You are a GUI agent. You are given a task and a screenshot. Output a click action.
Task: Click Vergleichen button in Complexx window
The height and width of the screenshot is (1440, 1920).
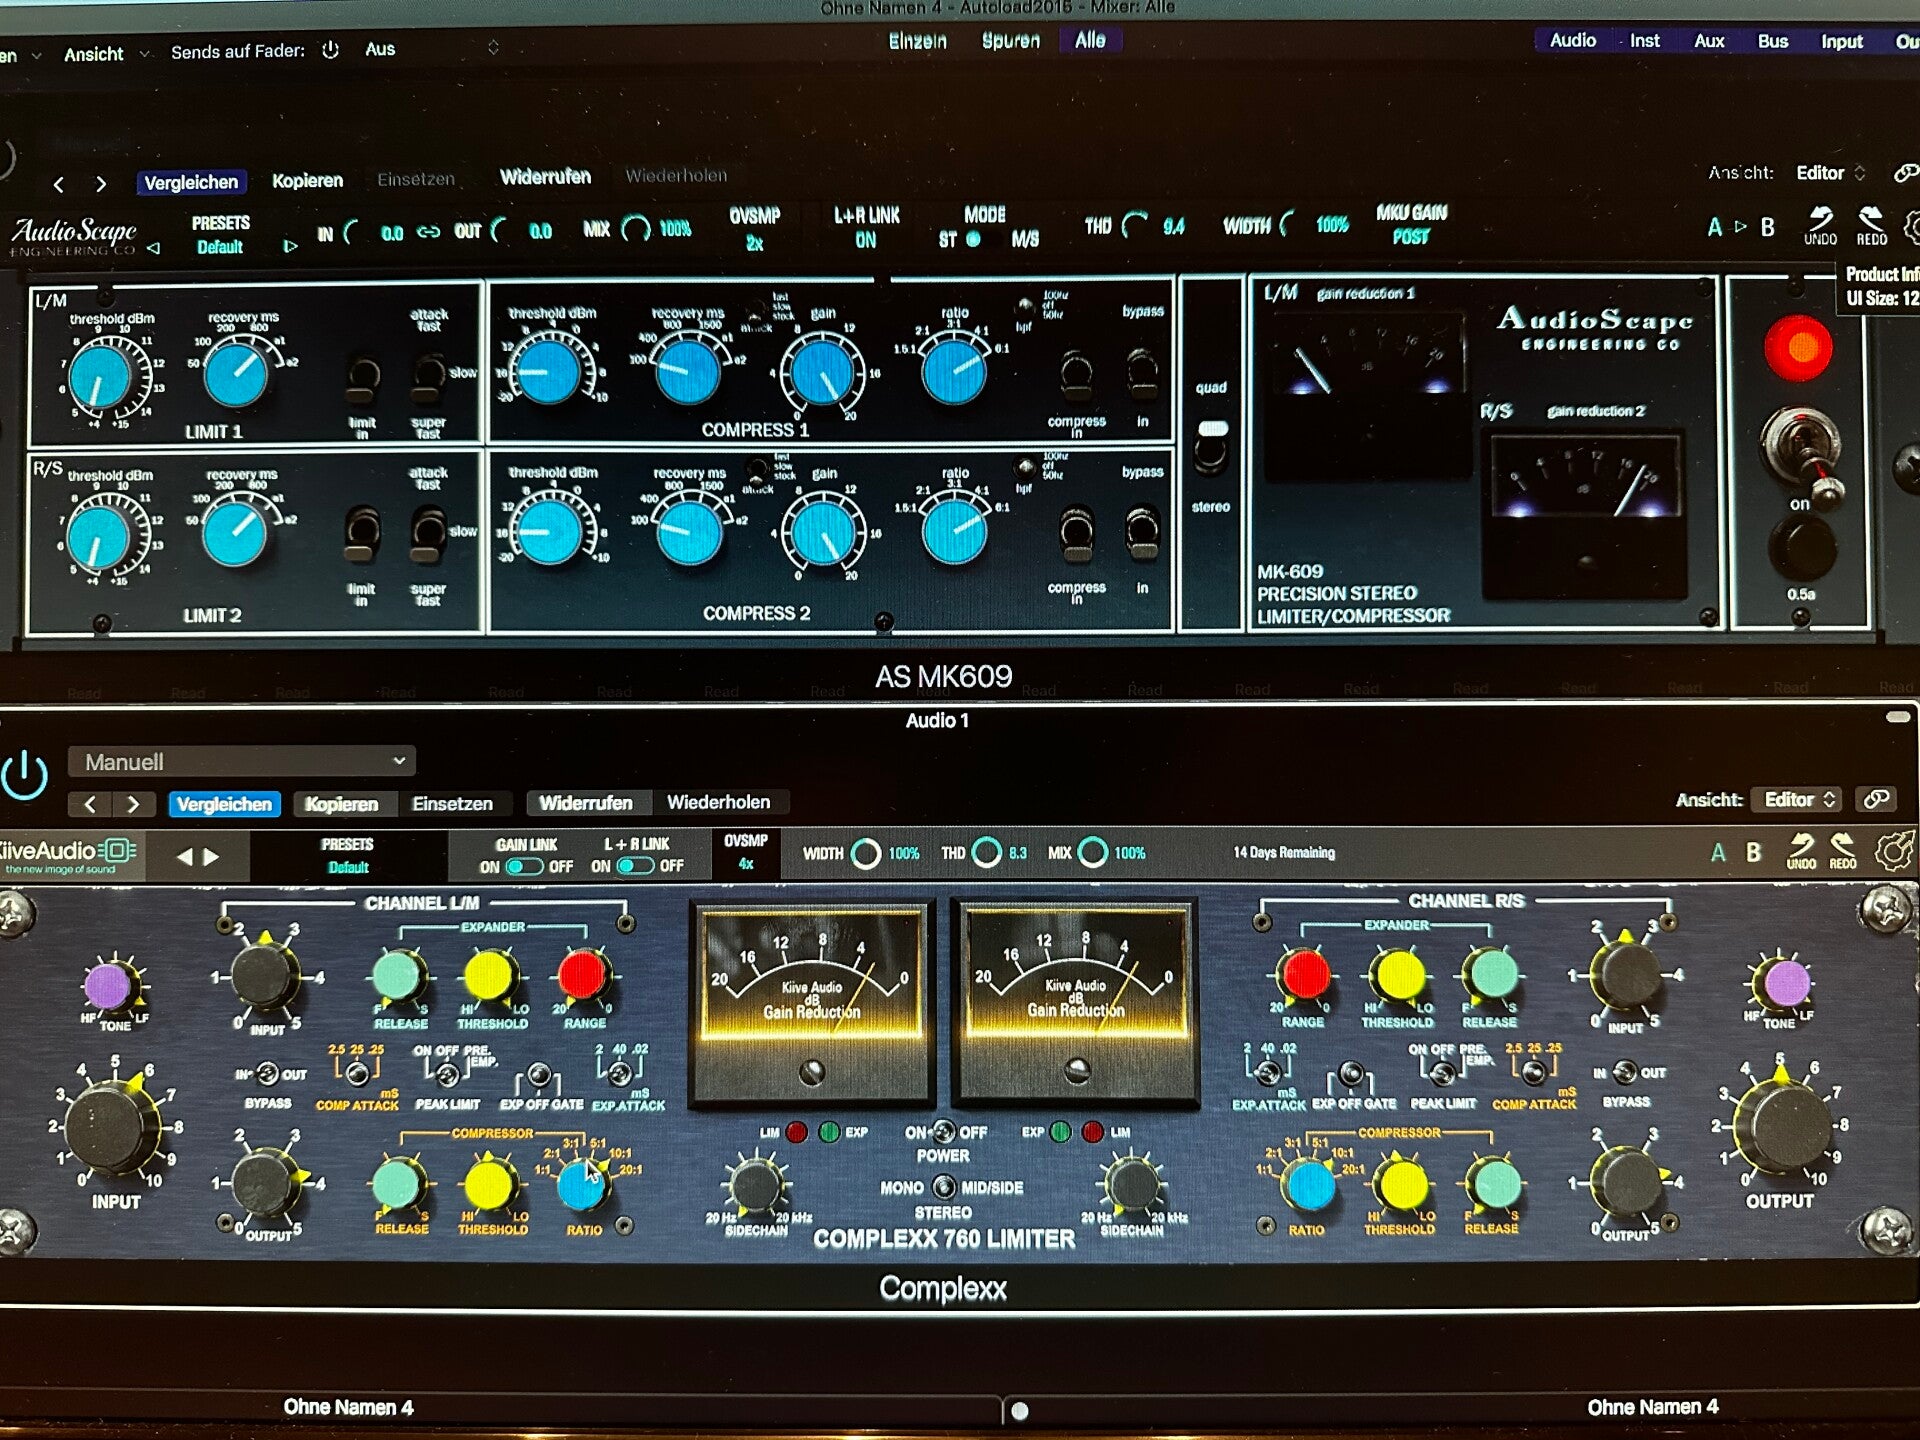tap(224, 804)
